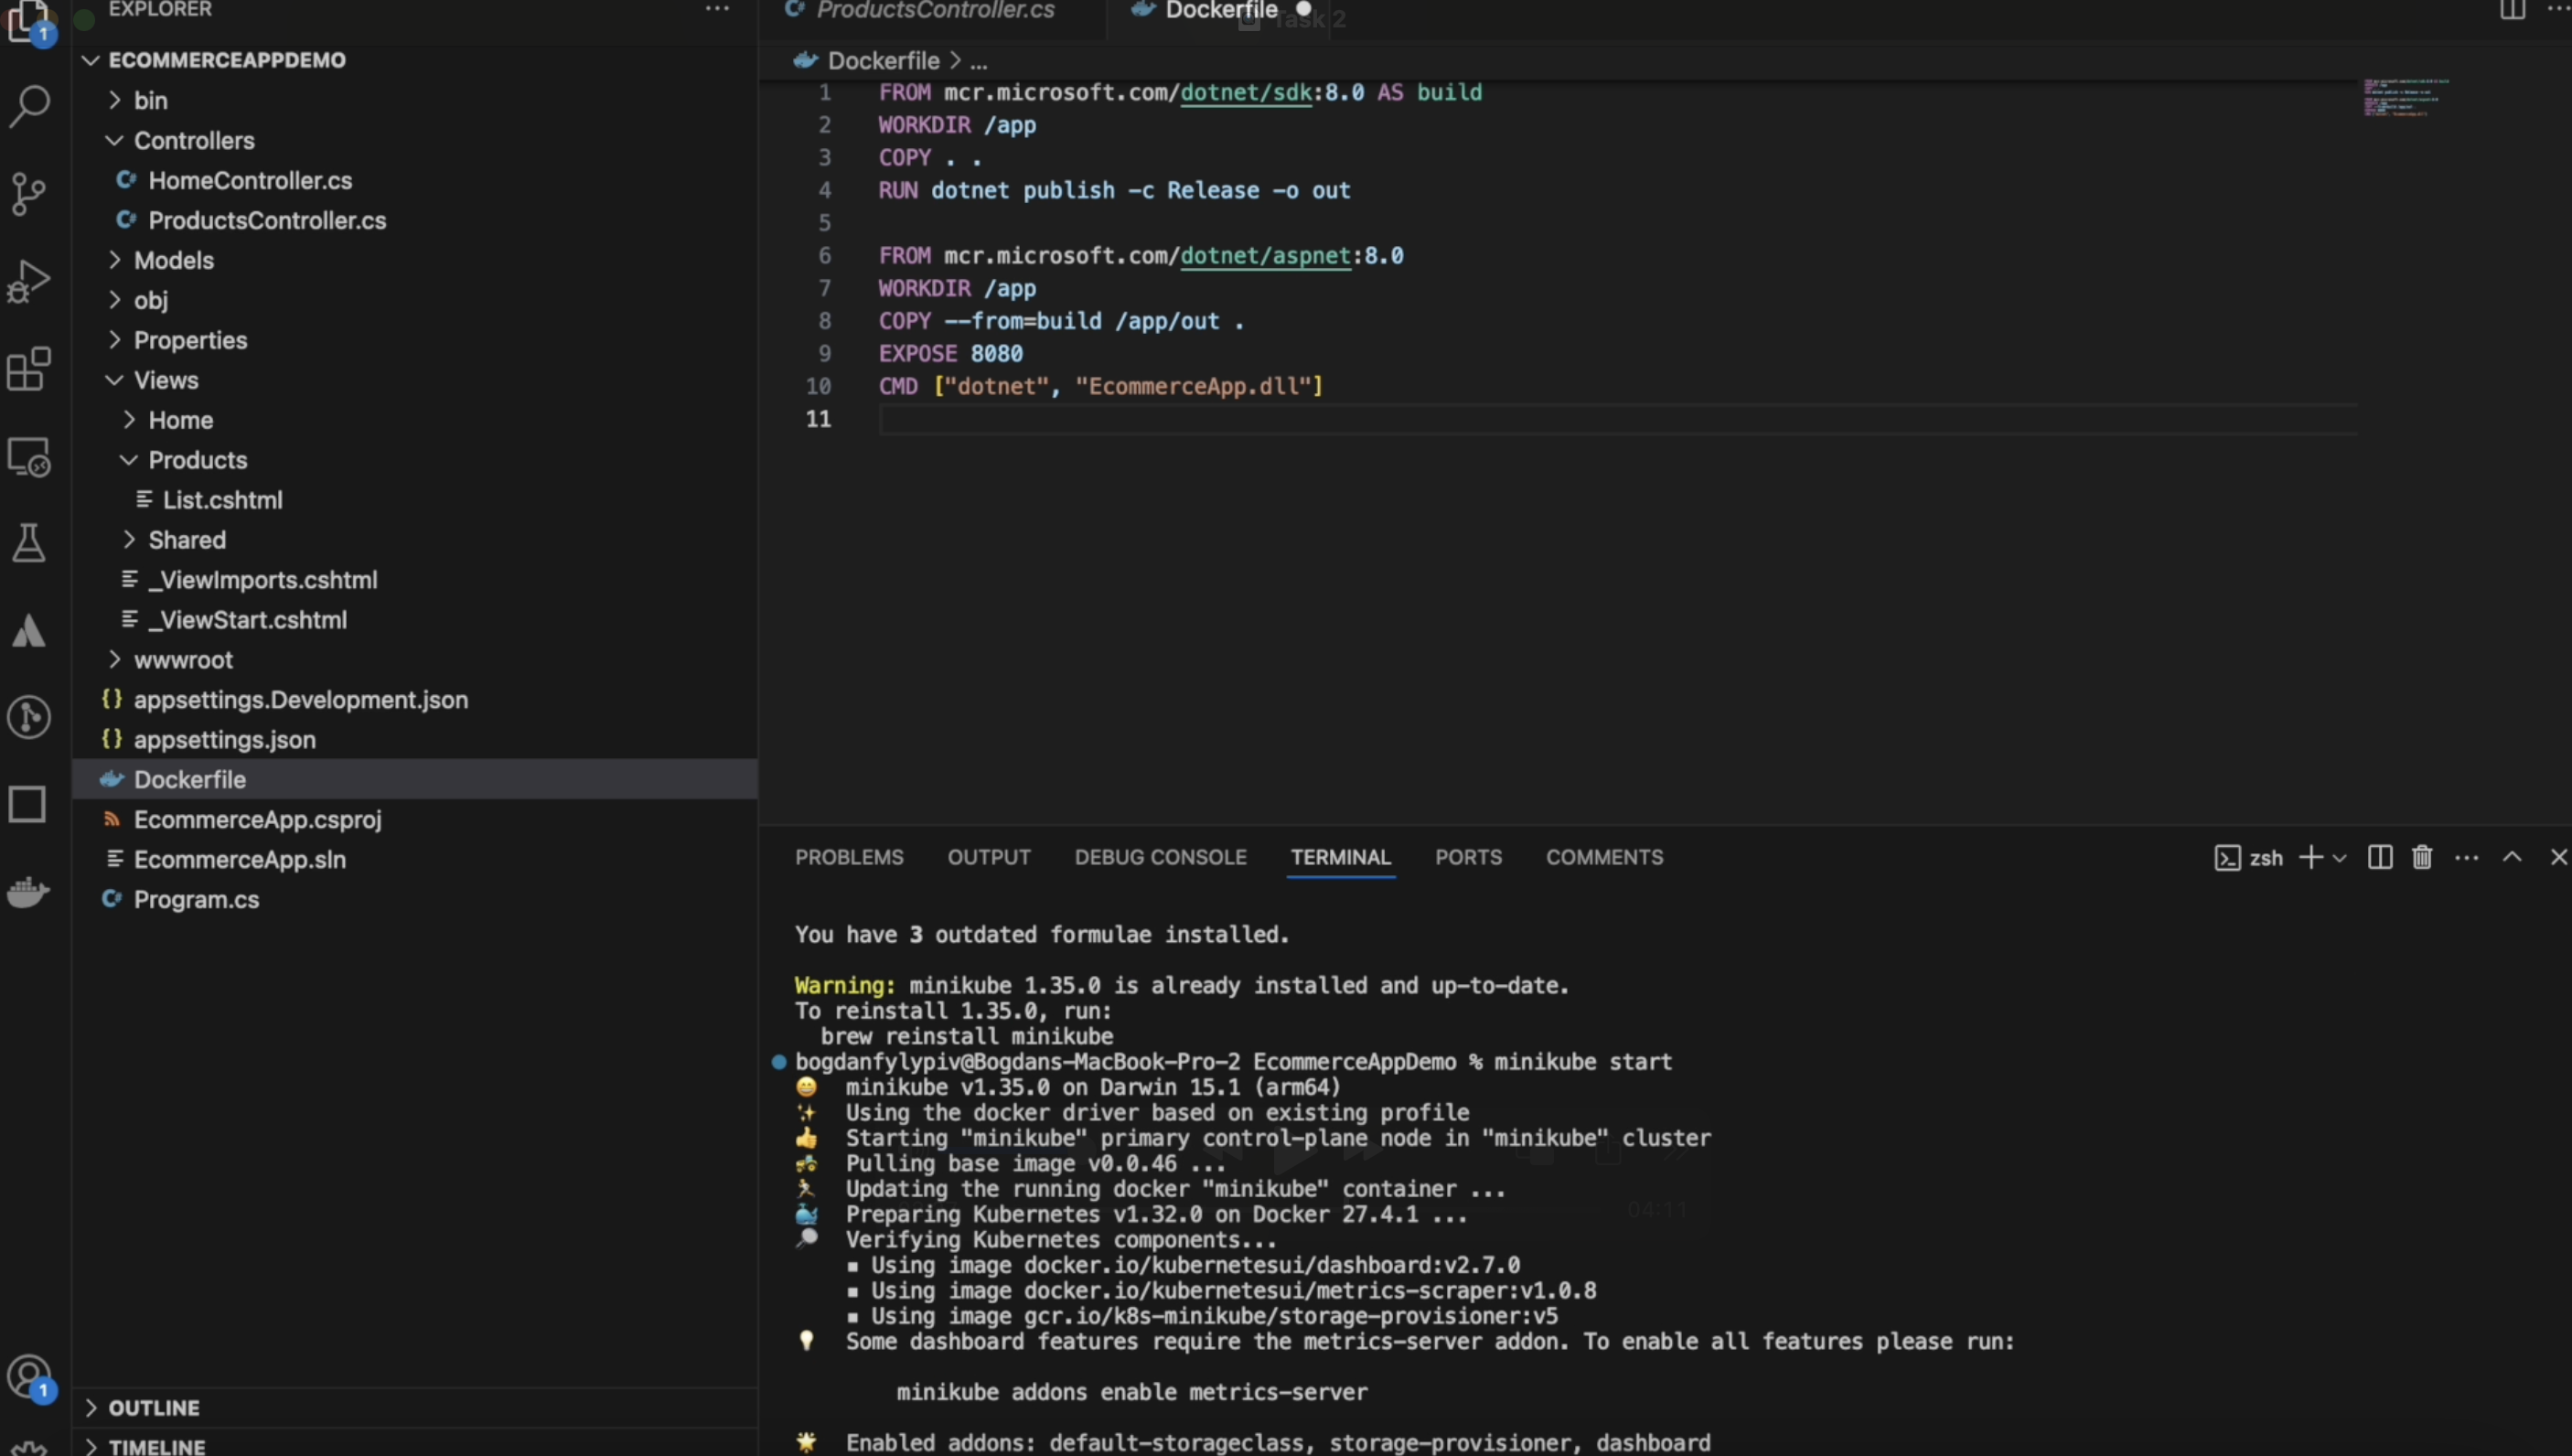Open the Run and Debug view
2572x1456 pixels.
[29, 281]
